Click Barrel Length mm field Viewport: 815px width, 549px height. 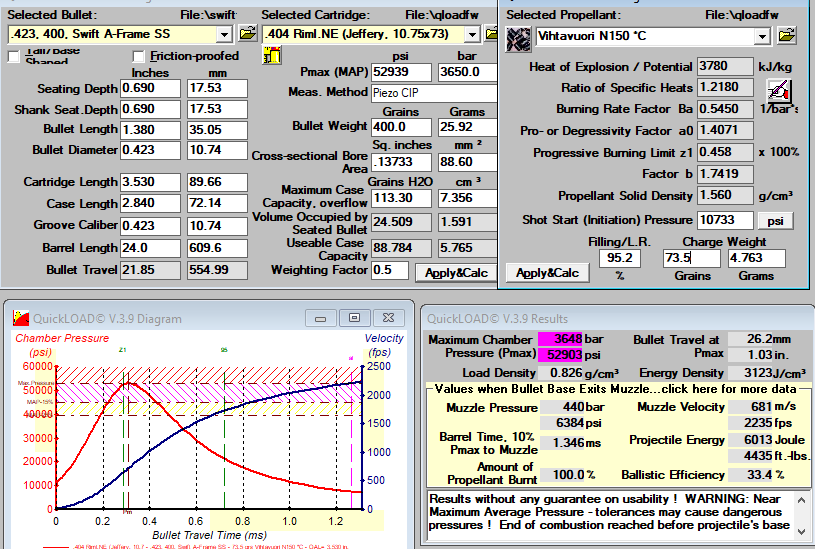[217, 248]
